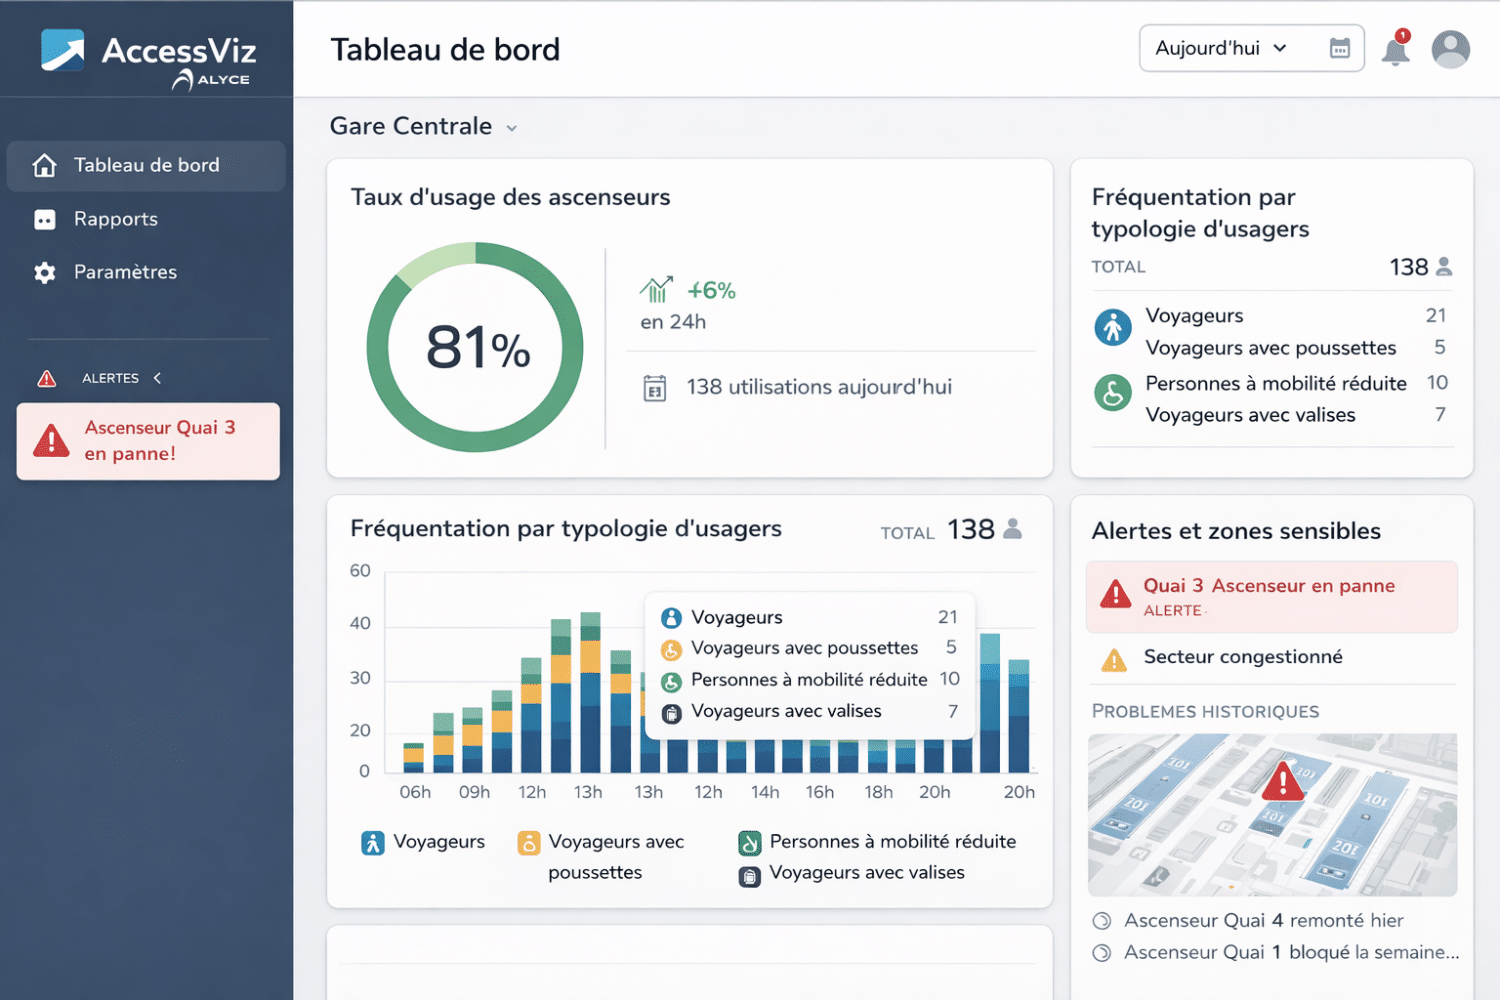Screen dimensions: 1500x1000
Task: Open the Ascenseur Quai 3 en panne alert
Action: pyautogui.click(x=148, y=441)
